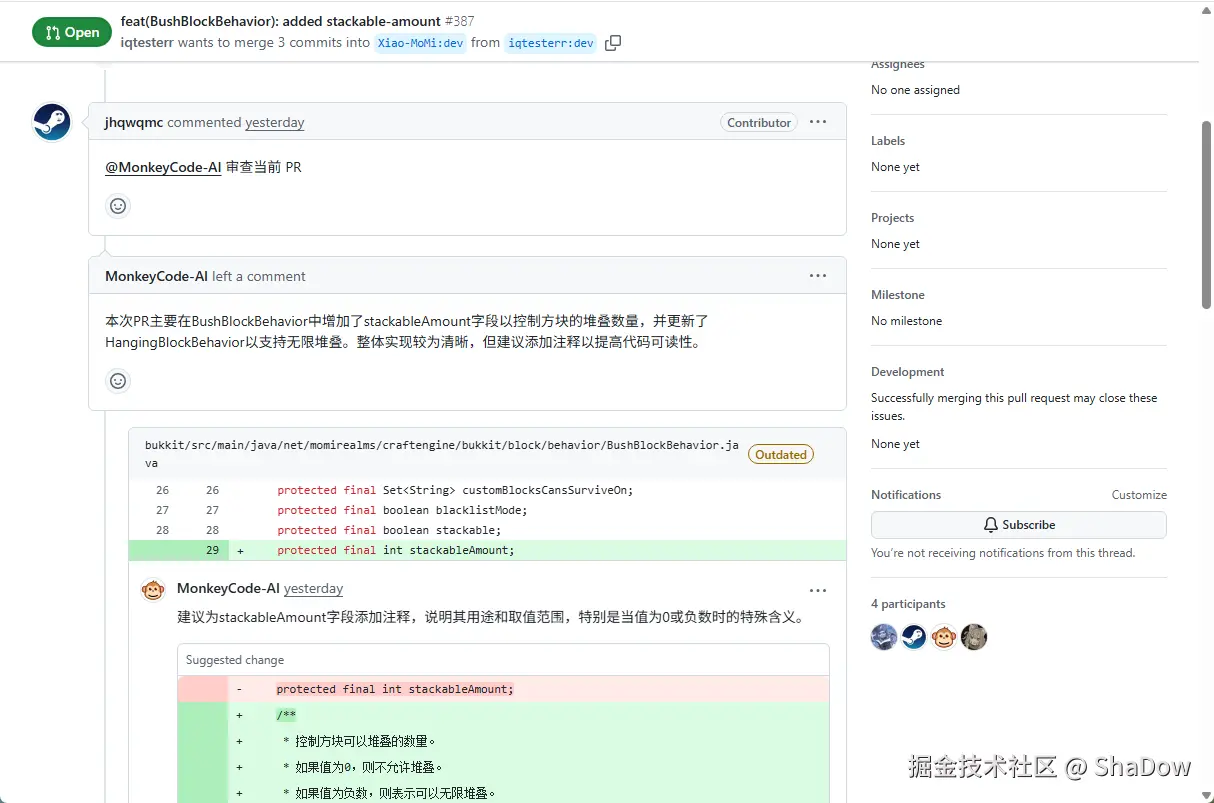Viewport: 1214px width, 803px height.
Task: Select diff line 27 blacklistMode
Action: point(487,510)
